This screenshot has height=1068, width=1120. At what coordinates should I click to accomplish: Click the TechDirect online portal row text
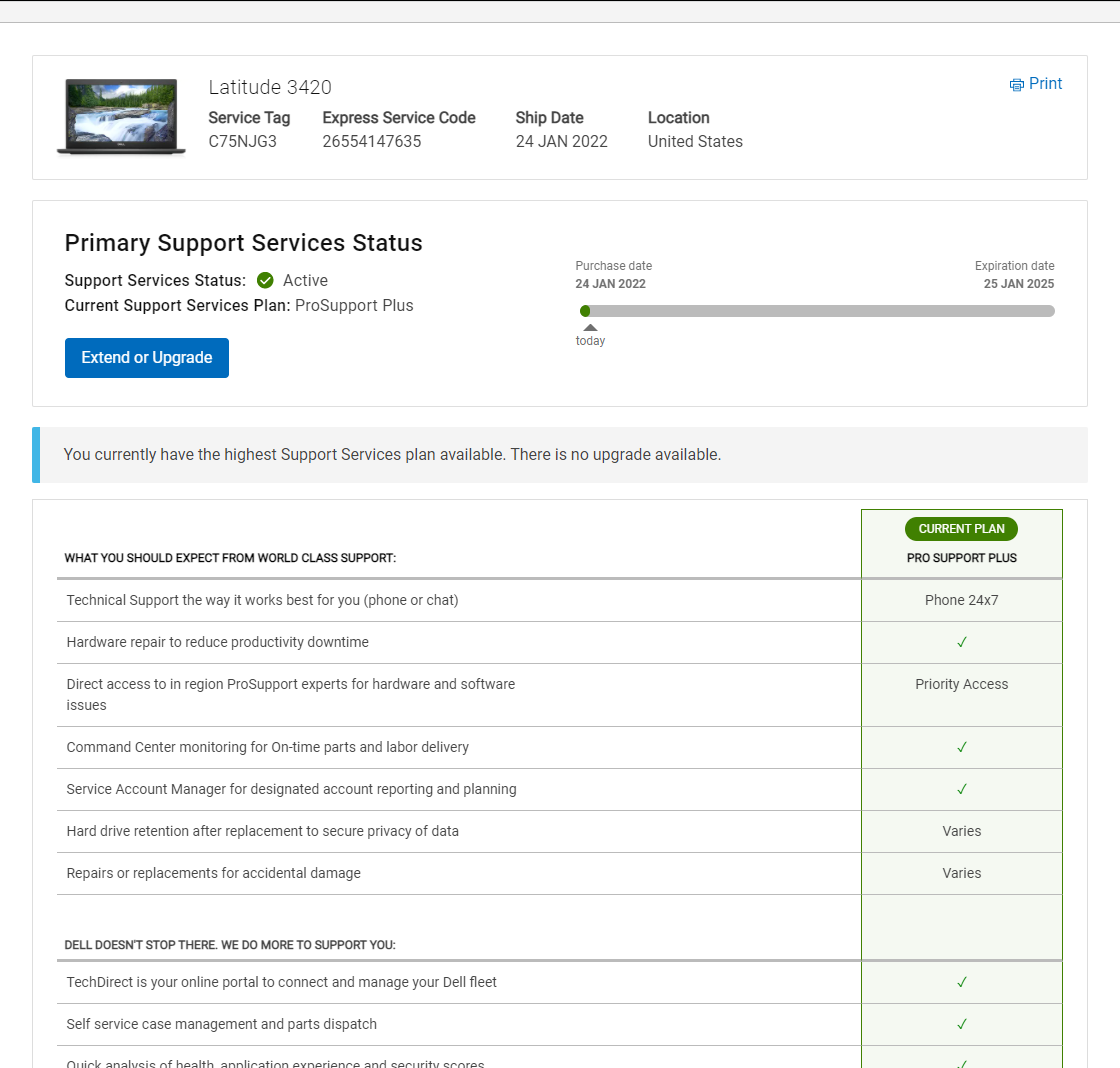click(281, 982)
